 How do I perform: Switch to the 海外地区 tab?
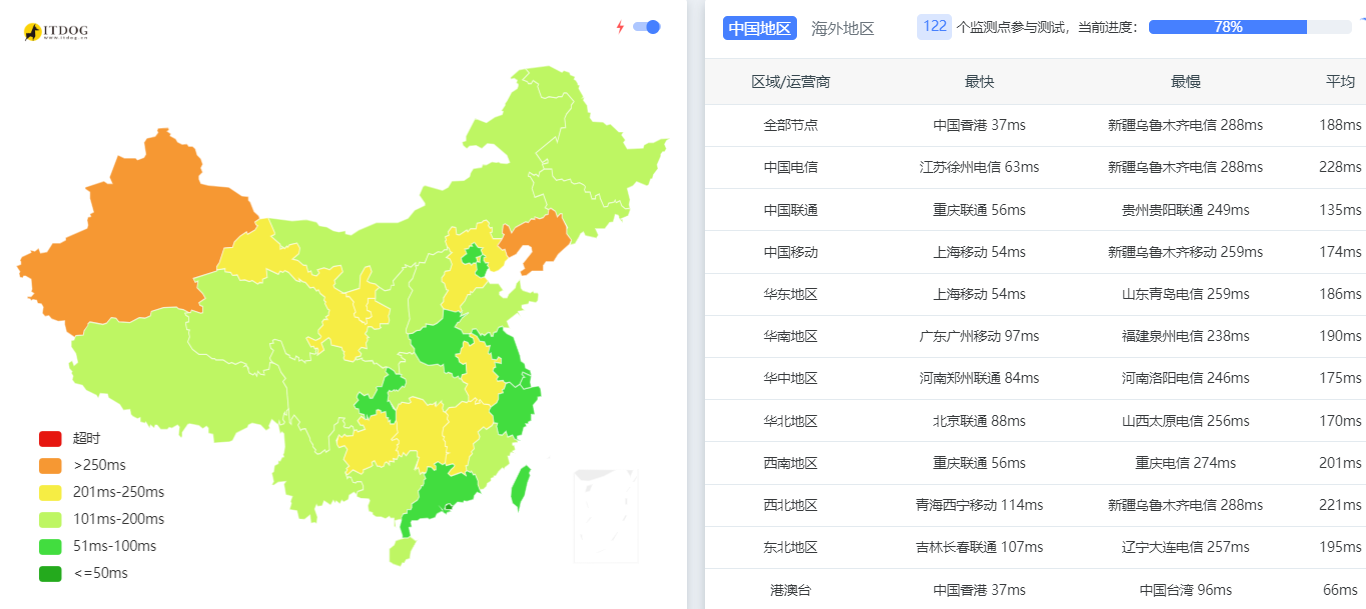pyautogui.click(x=843, y=28)
